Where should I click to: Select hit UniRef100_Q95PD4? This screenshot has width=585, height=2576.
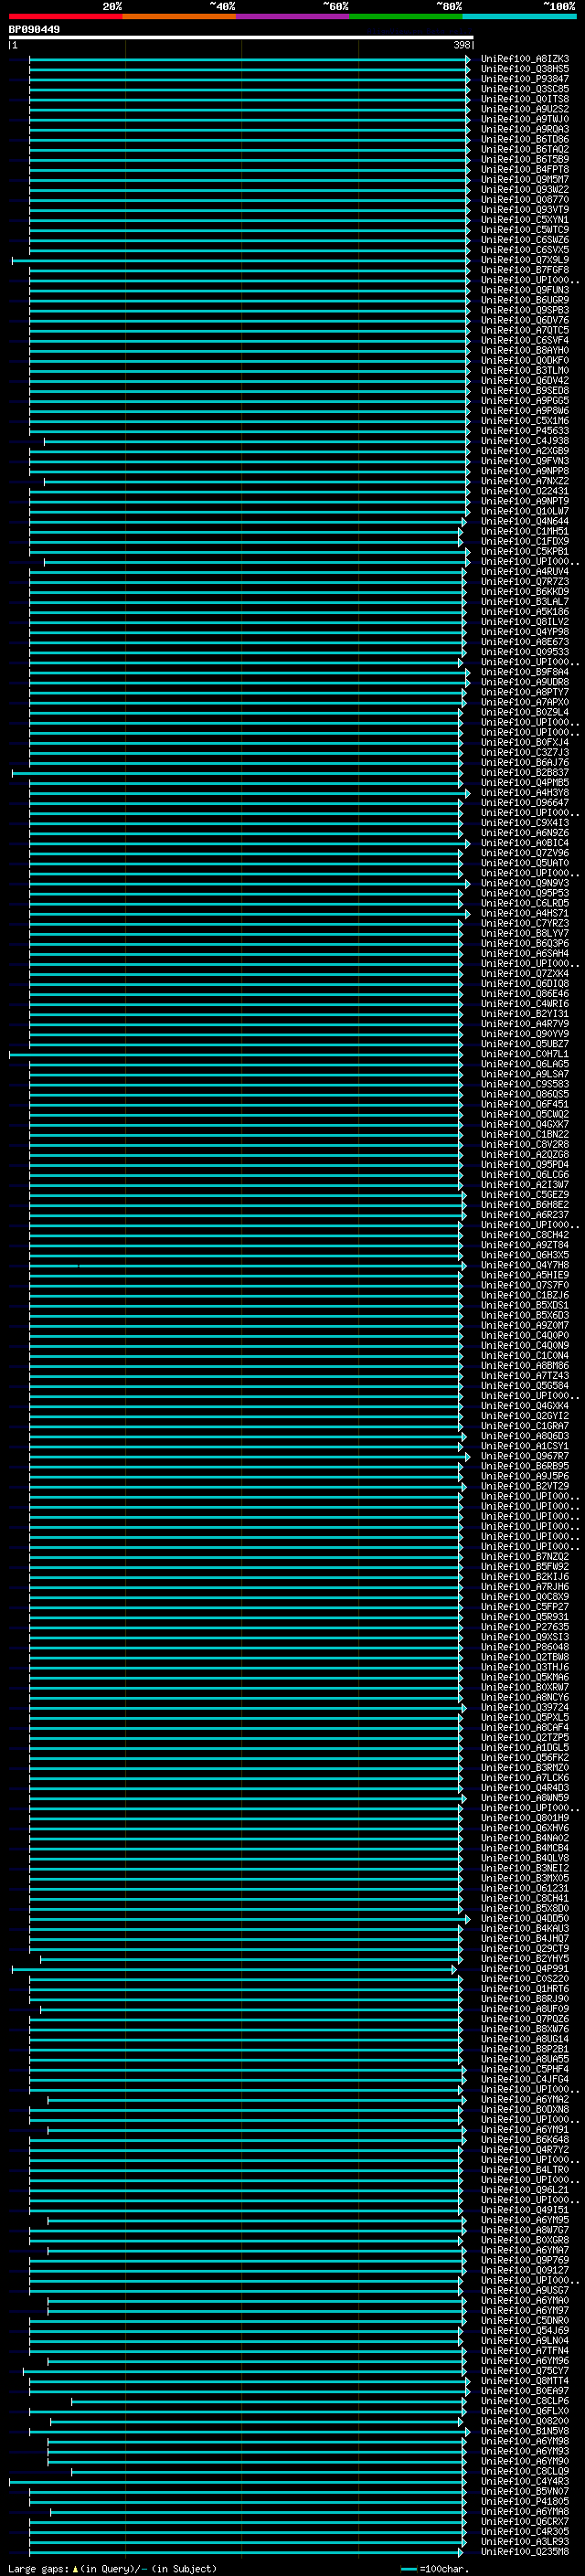click(x=525, y=1164)
